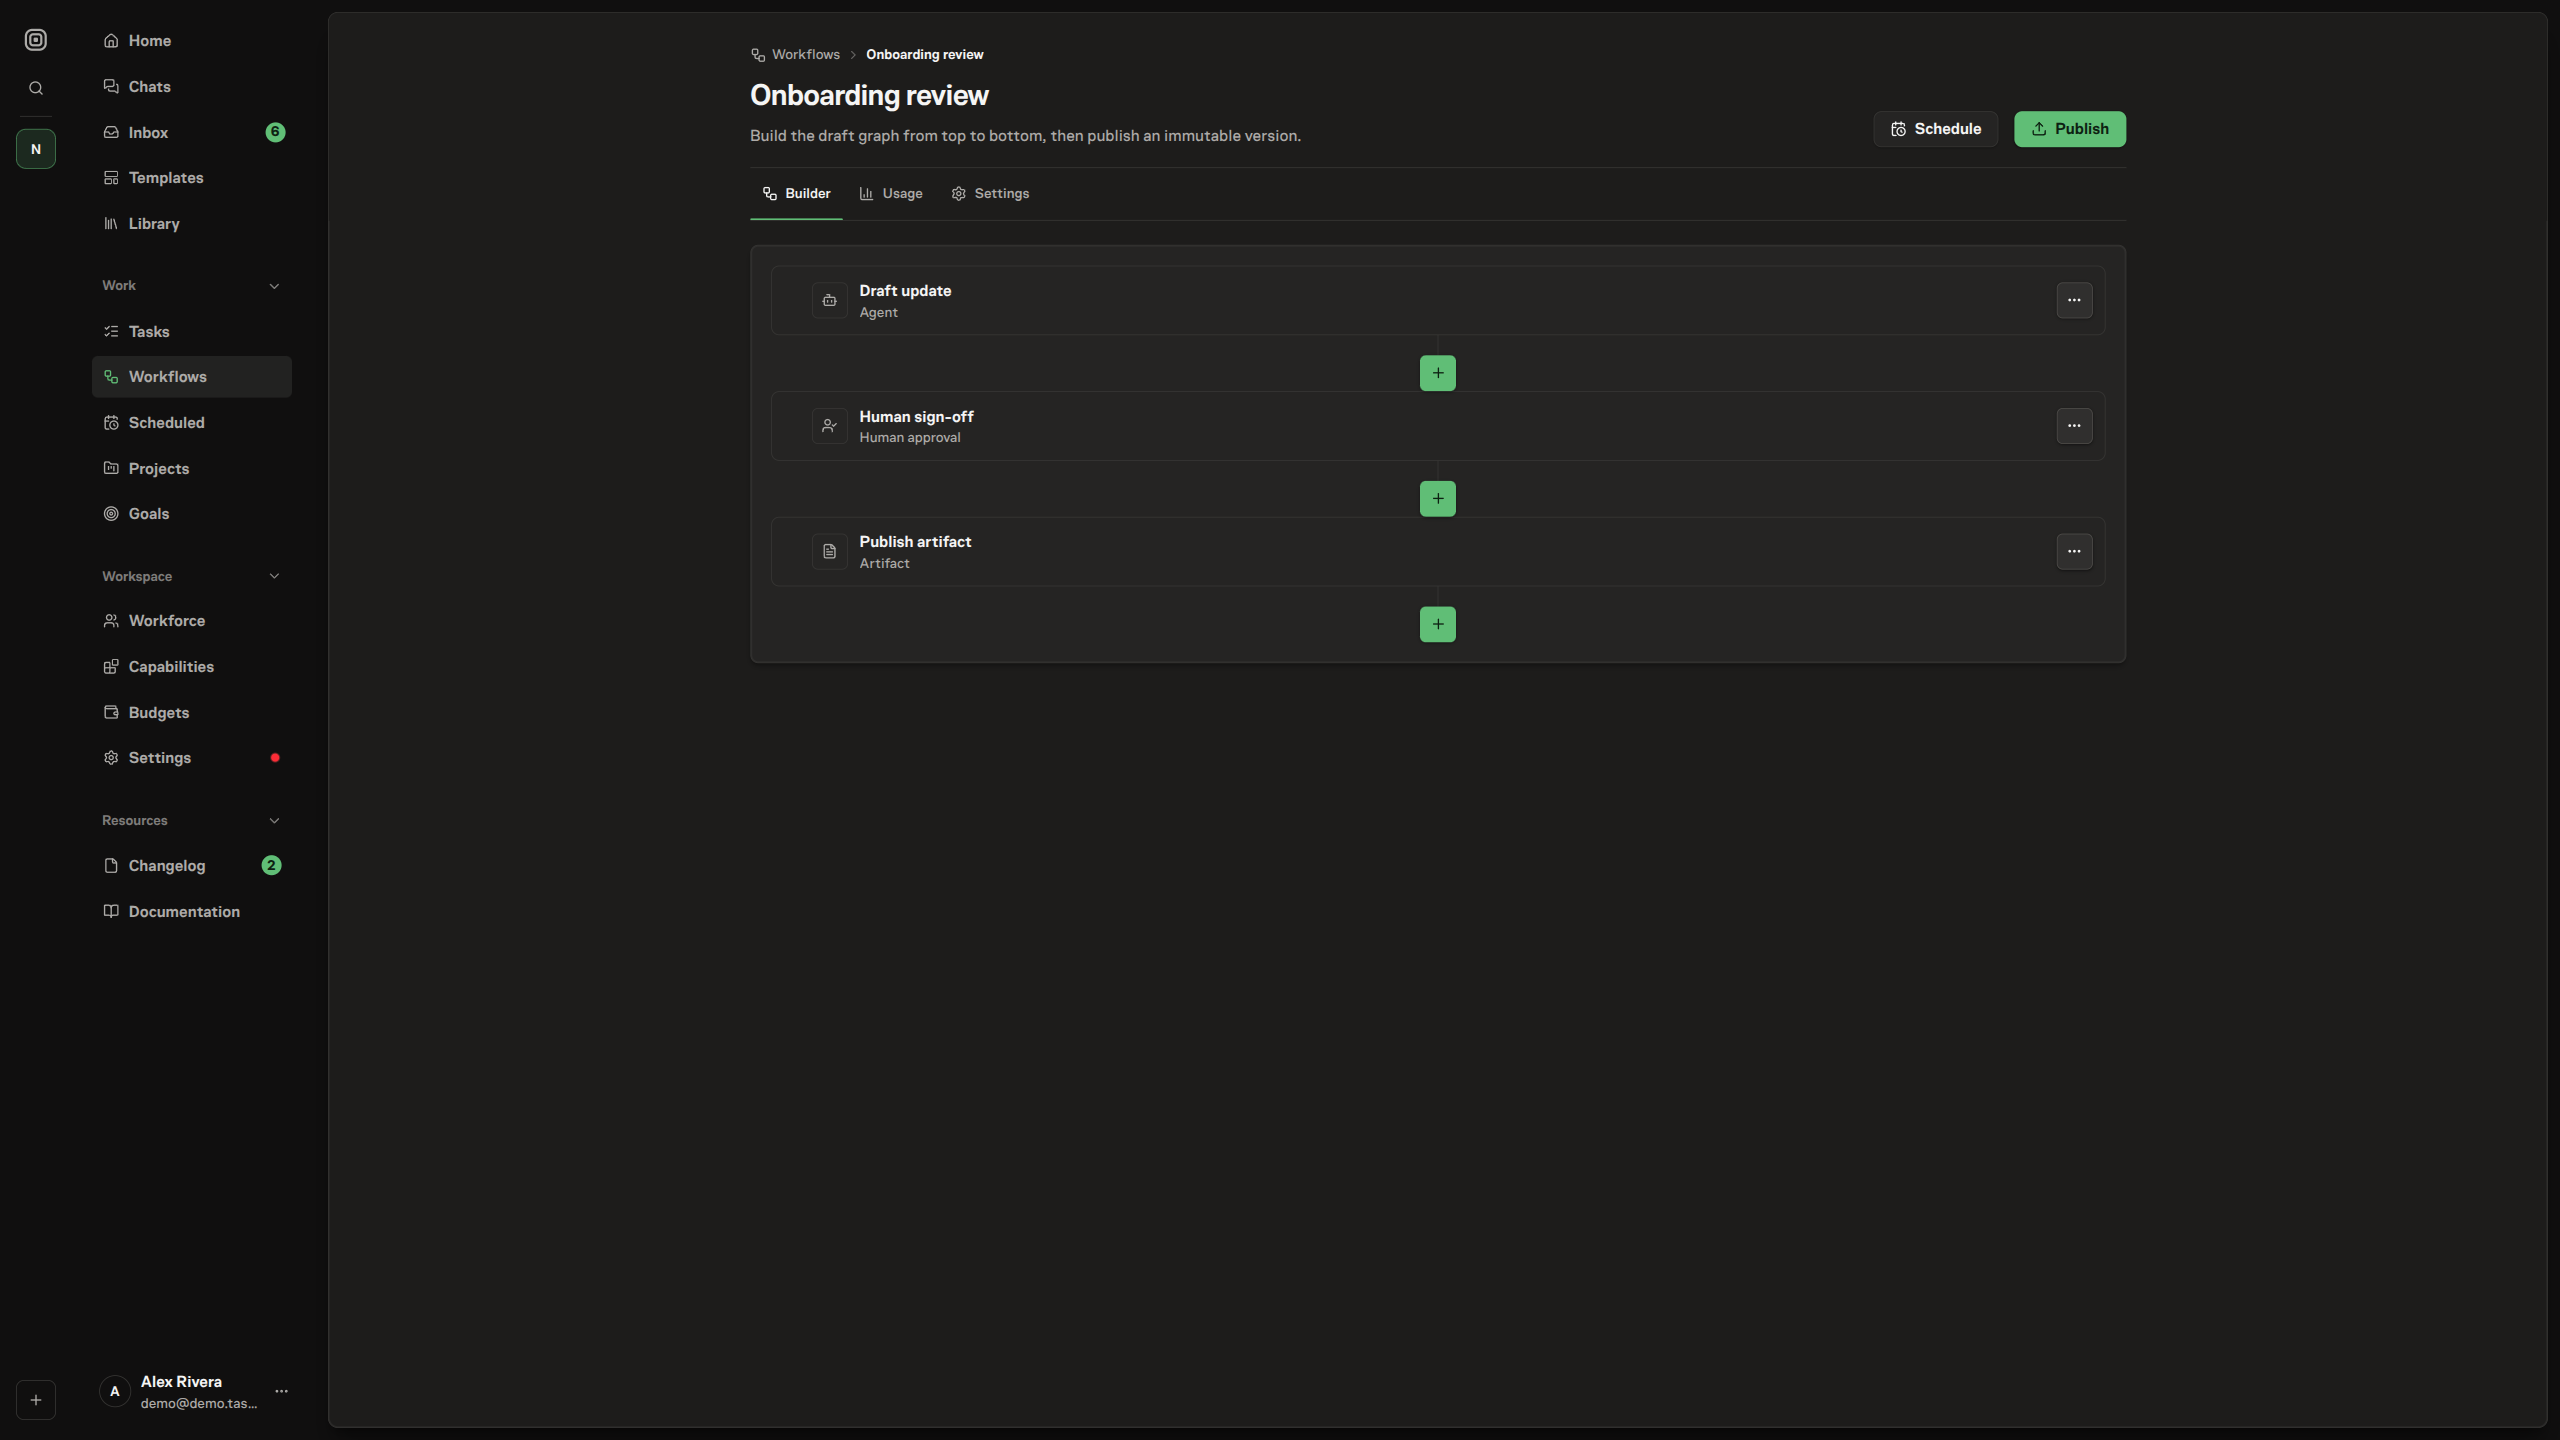Add a step after Draft update
This screenshot has height=1440, width=2560.
coord(1437,374)
